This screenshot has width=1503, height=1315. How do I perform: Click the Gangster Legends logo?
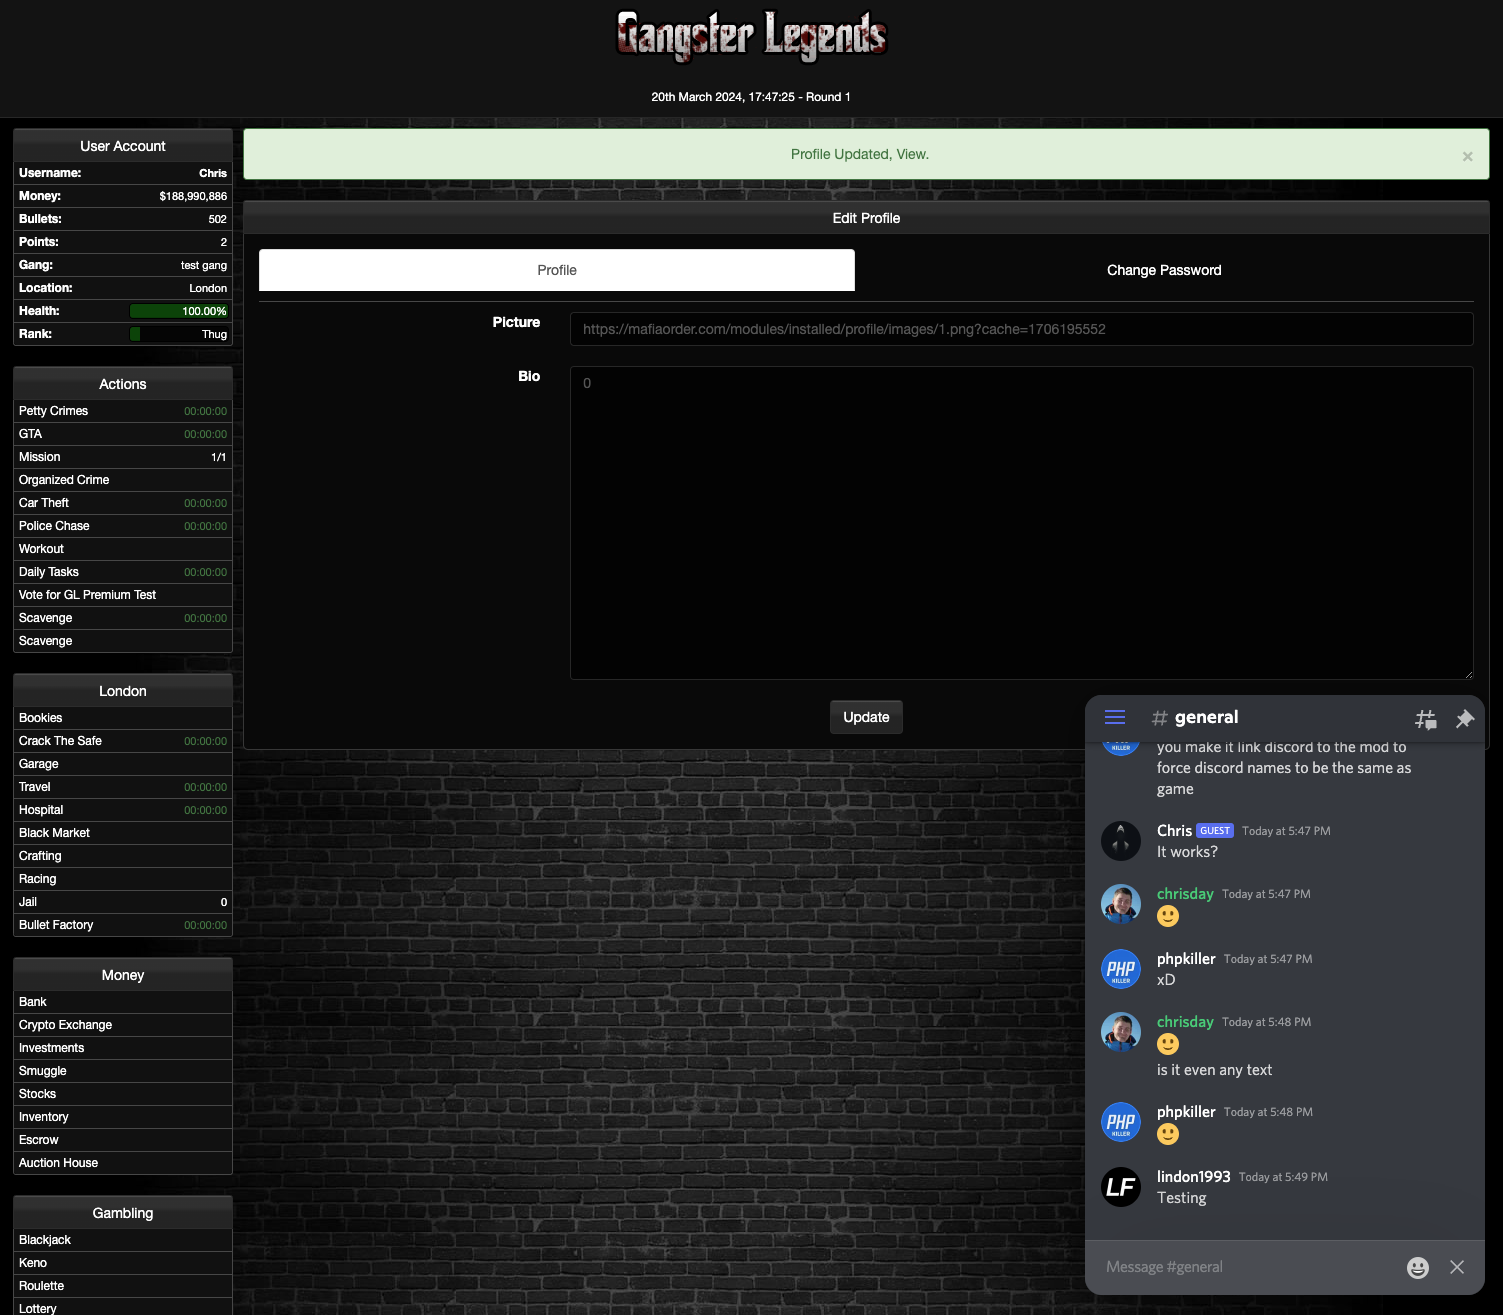point(751,36)
